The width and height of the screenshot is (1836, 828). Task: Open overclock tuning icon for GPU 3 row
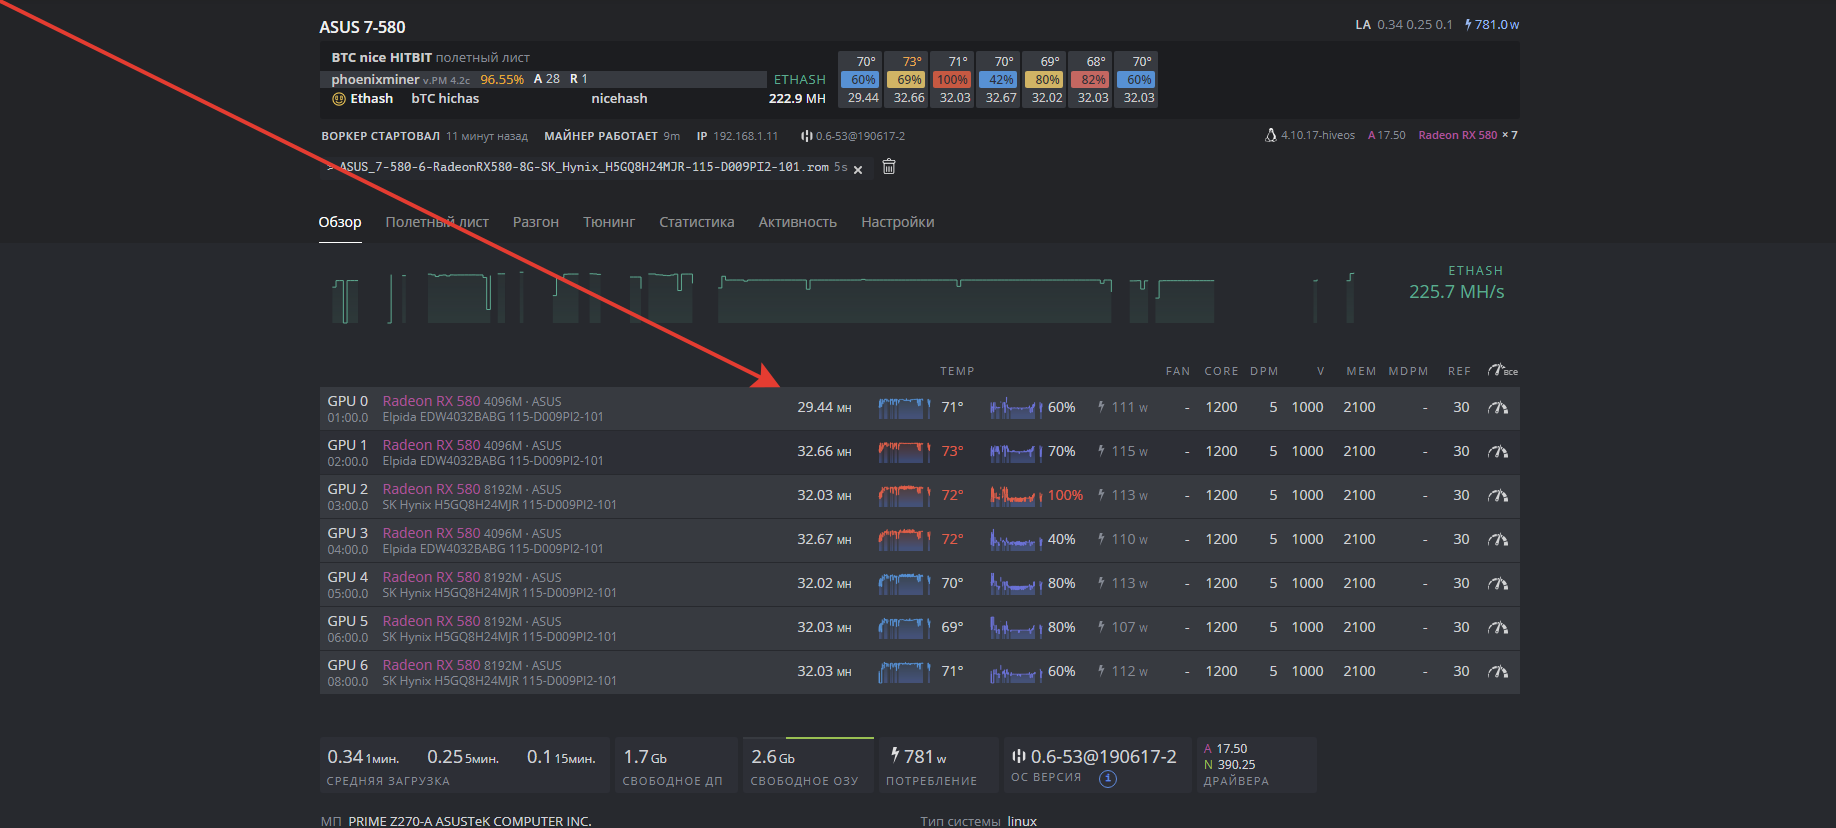[1498, 540]
